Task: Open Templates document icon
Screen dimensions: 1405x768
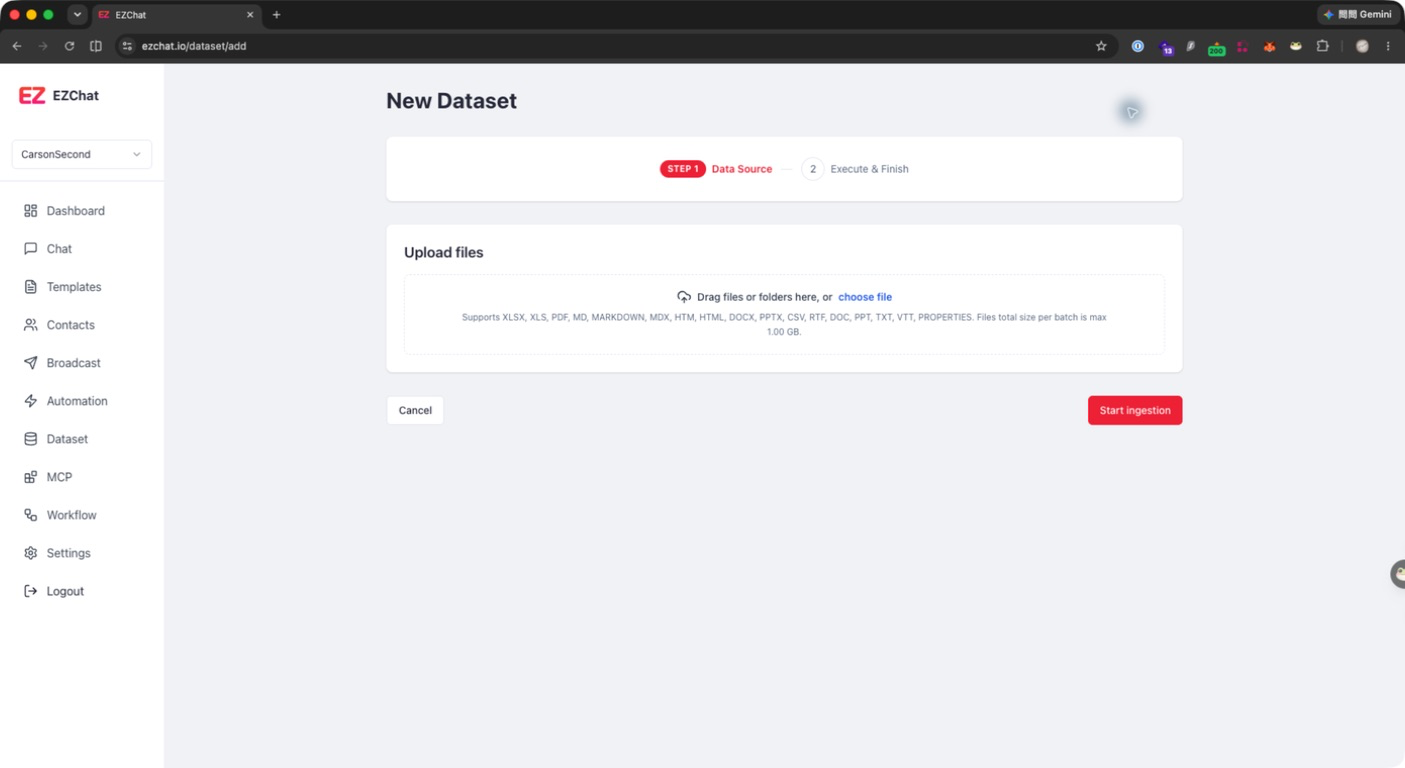Action: pos(30,287)
